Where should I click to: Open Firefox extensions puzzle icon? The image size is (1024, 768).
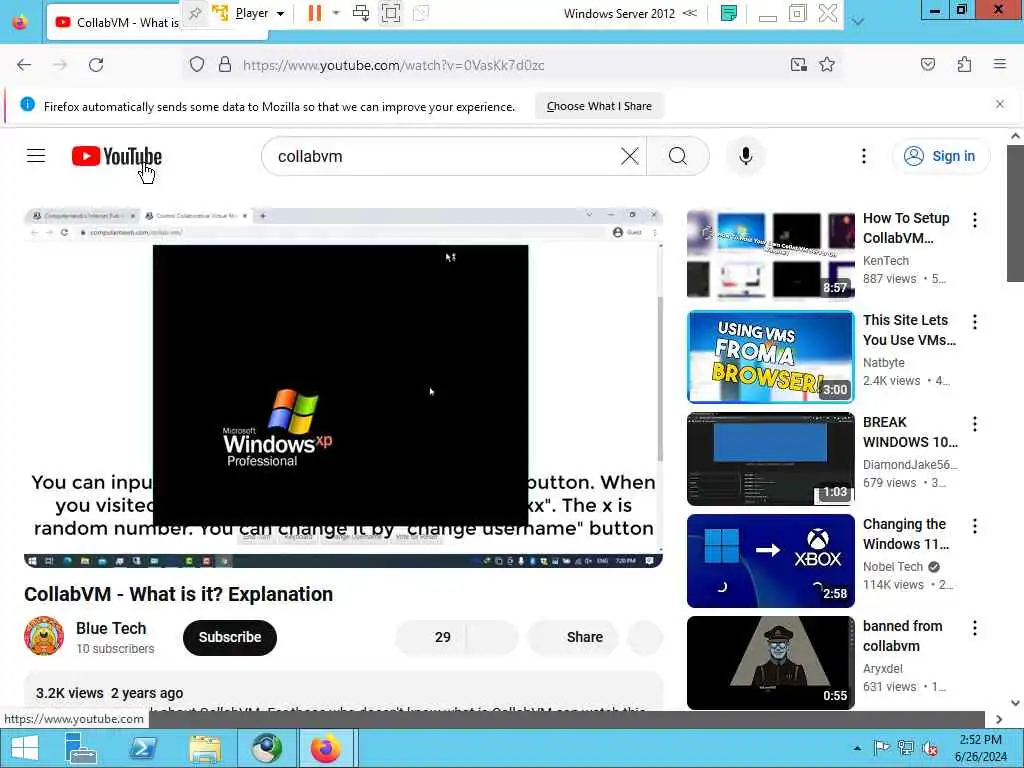965,65
